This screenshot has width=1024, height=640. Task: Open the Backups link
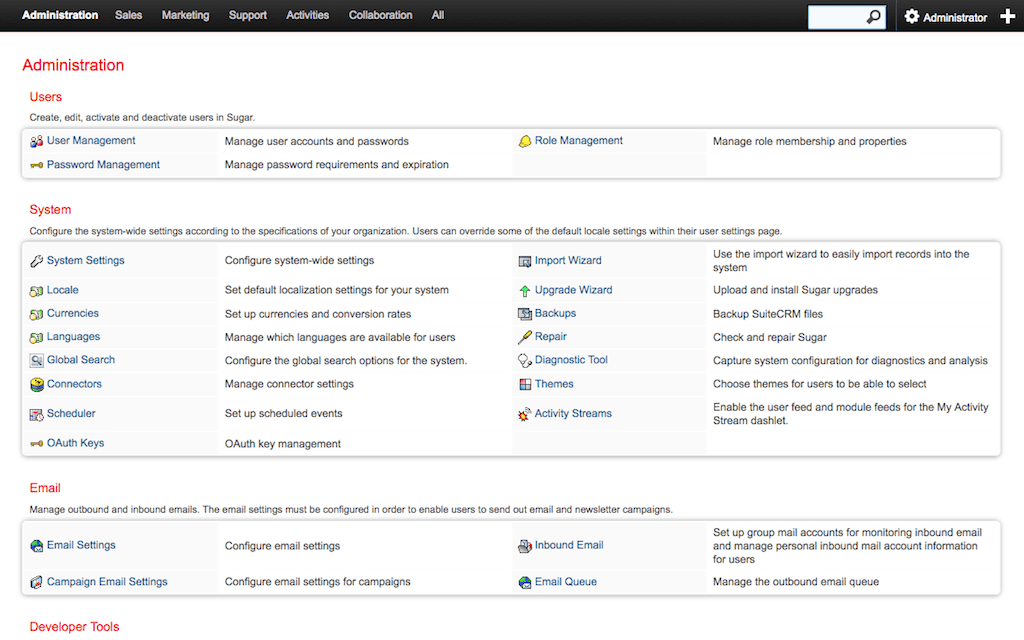pos(555,314)
